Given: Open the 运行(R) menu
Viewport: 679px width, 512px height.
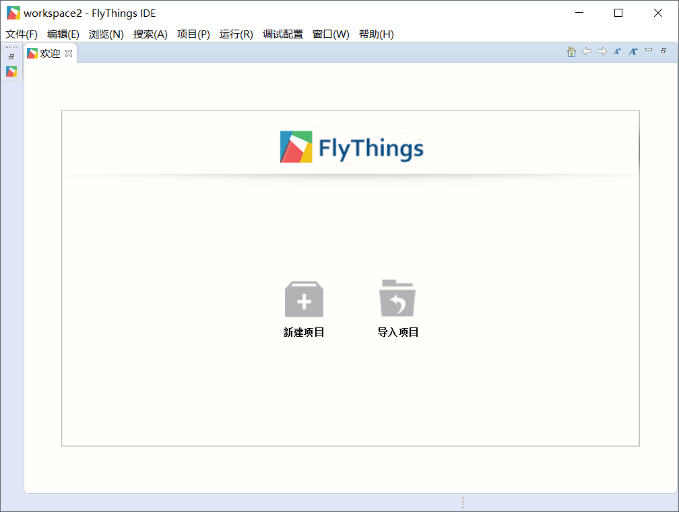Looking at the screenshot, I should 236,34.
